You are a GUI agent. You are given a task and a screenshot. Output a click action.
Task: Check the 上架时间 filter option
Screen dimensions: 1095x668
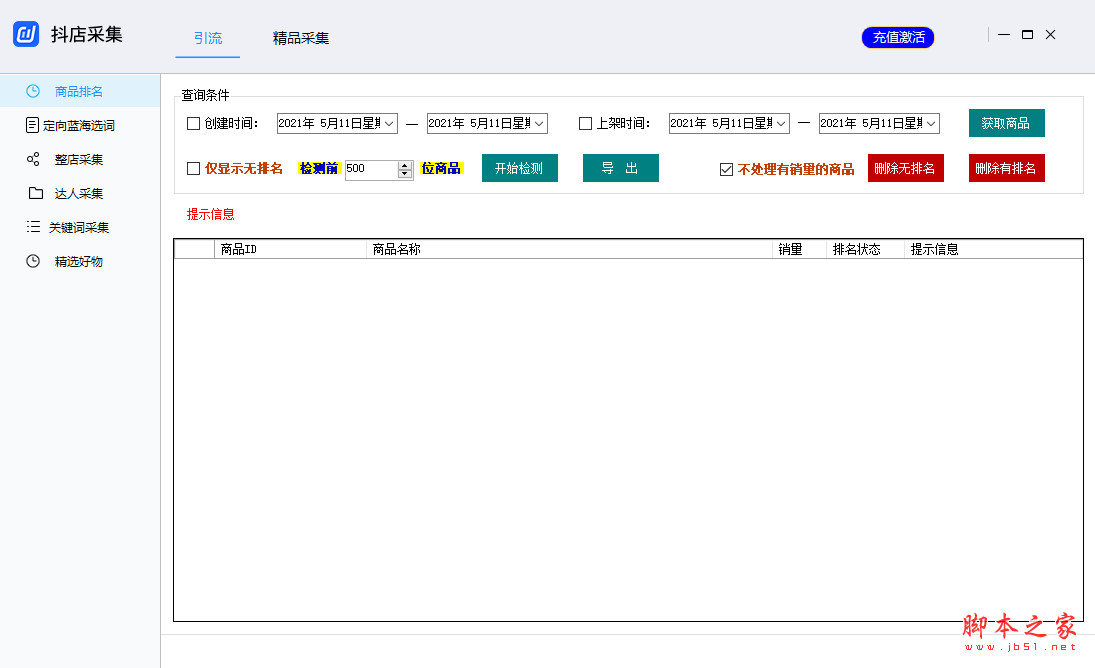585,123
